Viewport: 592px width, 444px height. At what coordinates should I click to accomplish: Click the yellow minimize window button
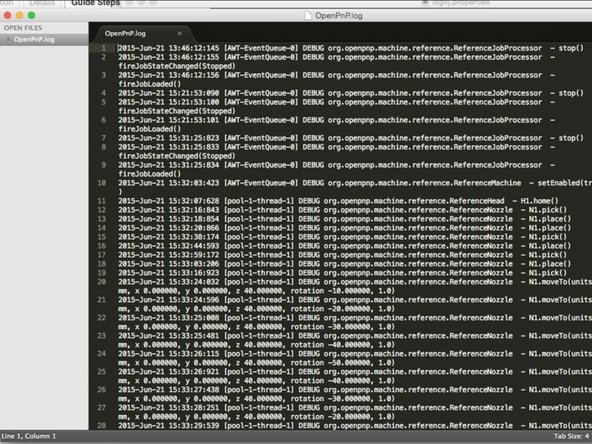pos(20,15)
